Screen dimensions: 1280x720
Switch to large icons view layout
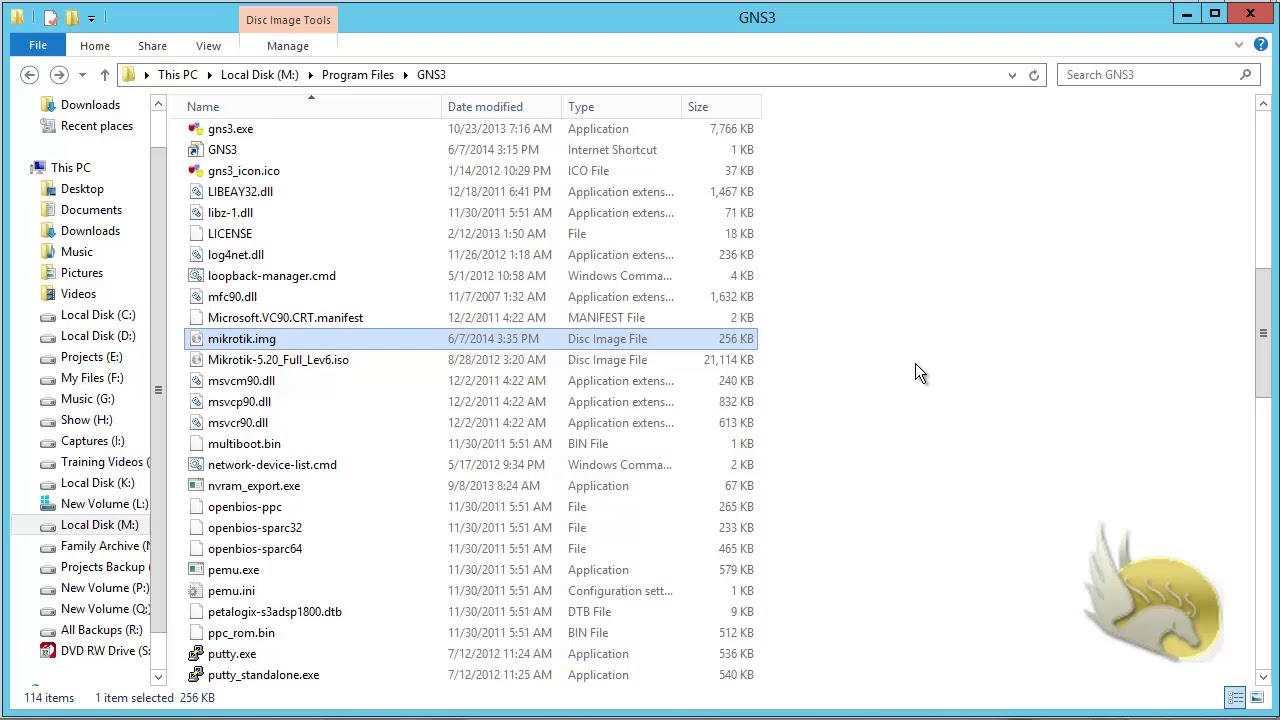(x=1256, y=698)
